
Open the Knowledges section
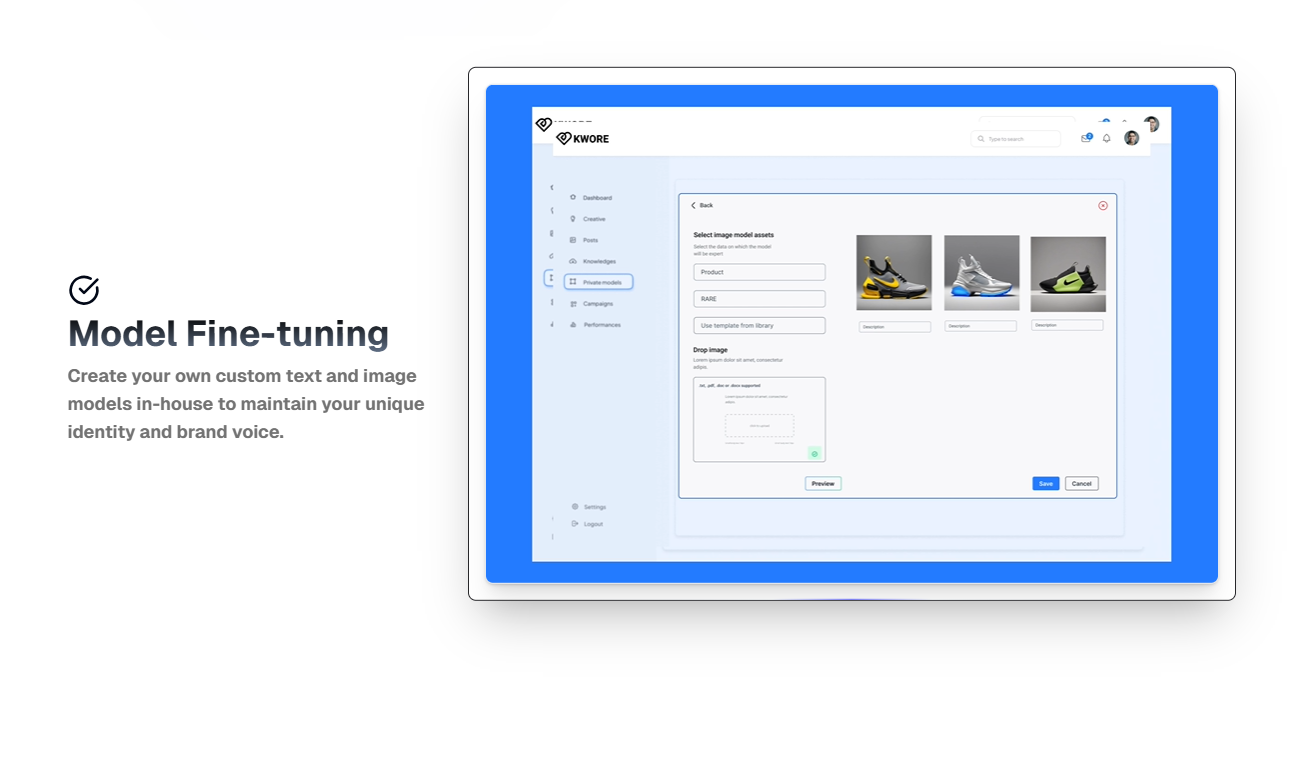(x=600, y=261)
